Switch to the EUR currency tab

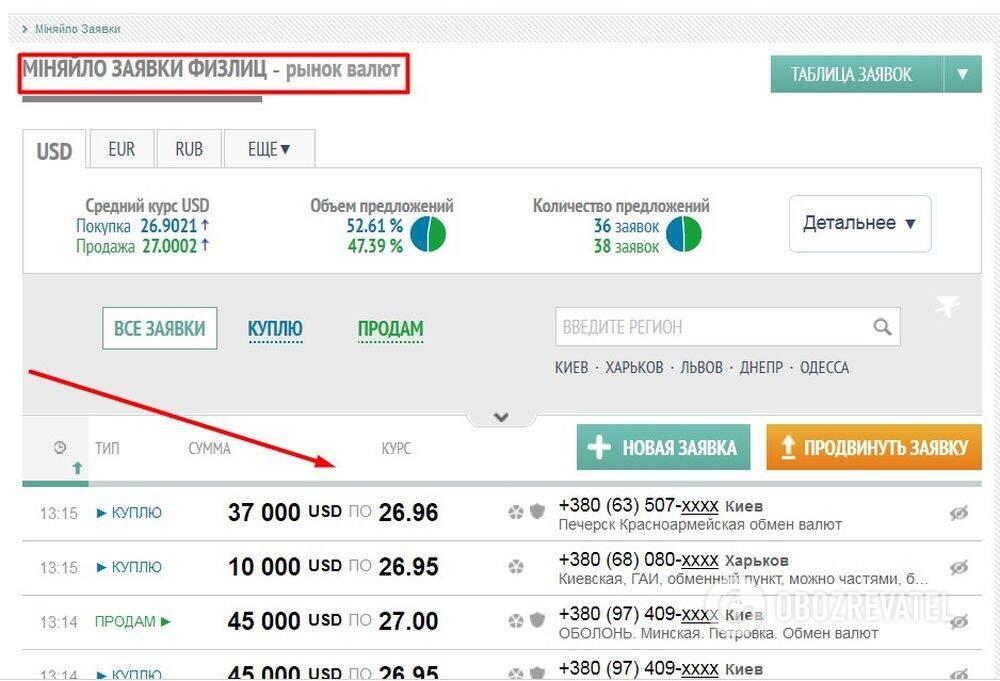tap(121, 149)
